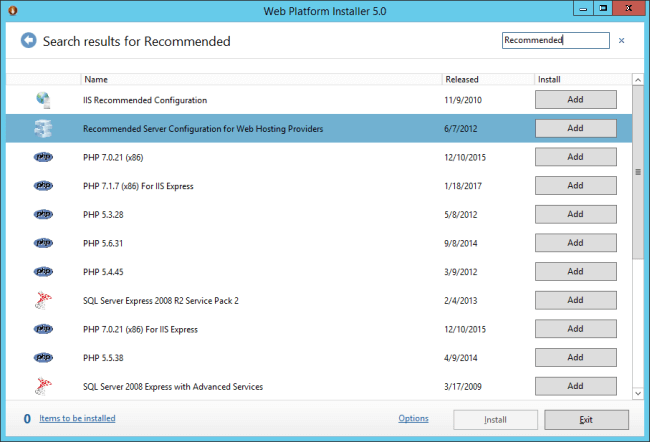
Task: Click the SQL Server Express 2008 R2 icon
Action: [43, 300]
